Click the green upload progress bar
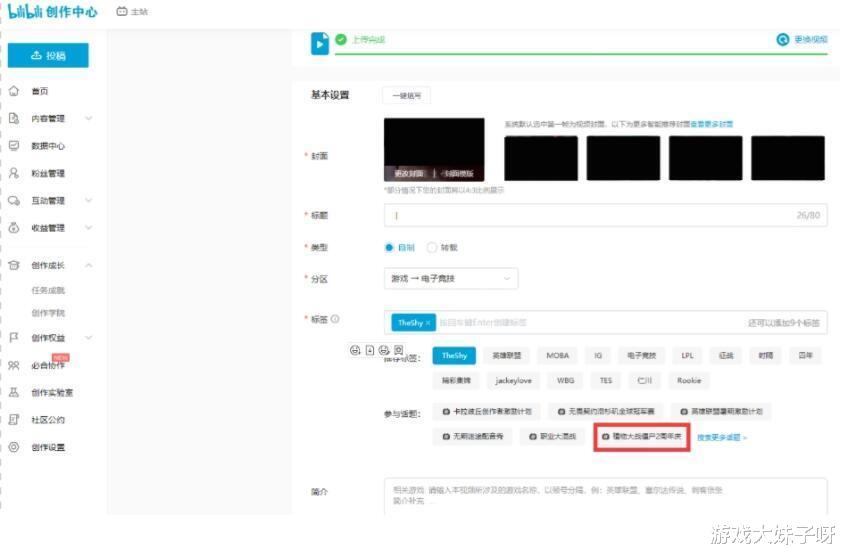Image resolution: width=846 pixels, height=559 pixels. (581, 54)
